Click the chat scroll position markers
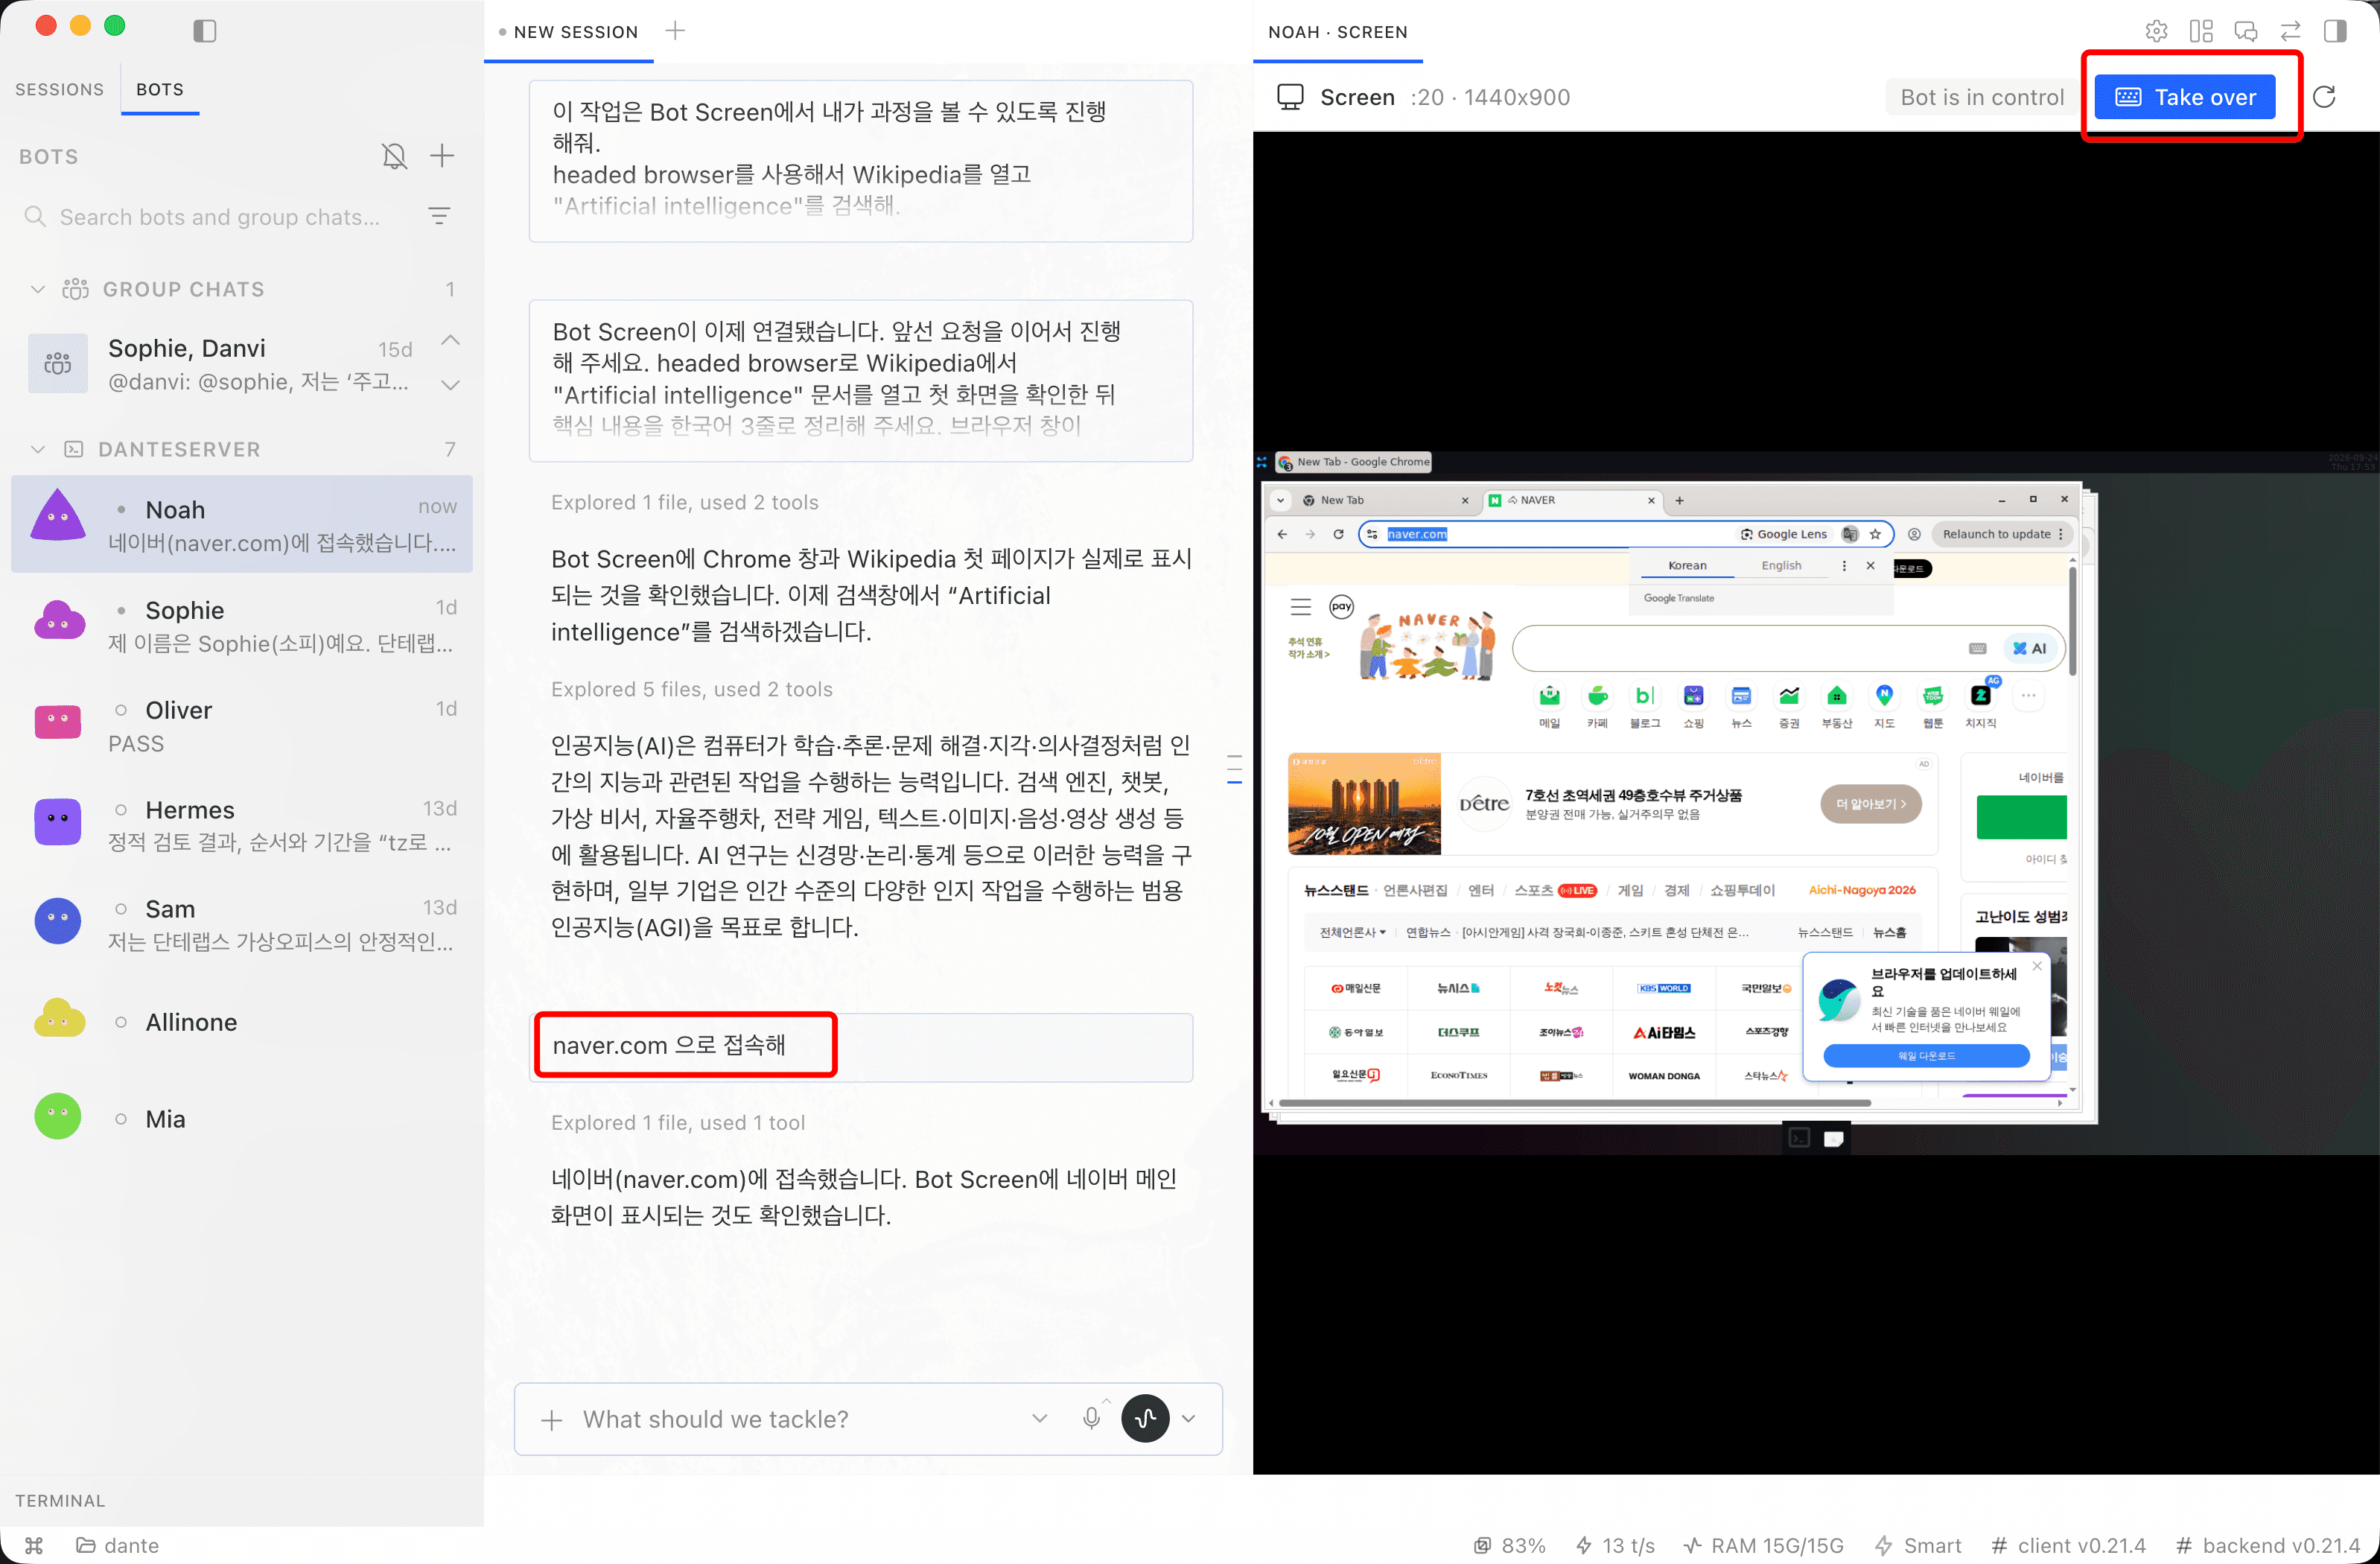This screenshot has height=1564, width=2380. pyautogui.click(x=1234, y=768)
